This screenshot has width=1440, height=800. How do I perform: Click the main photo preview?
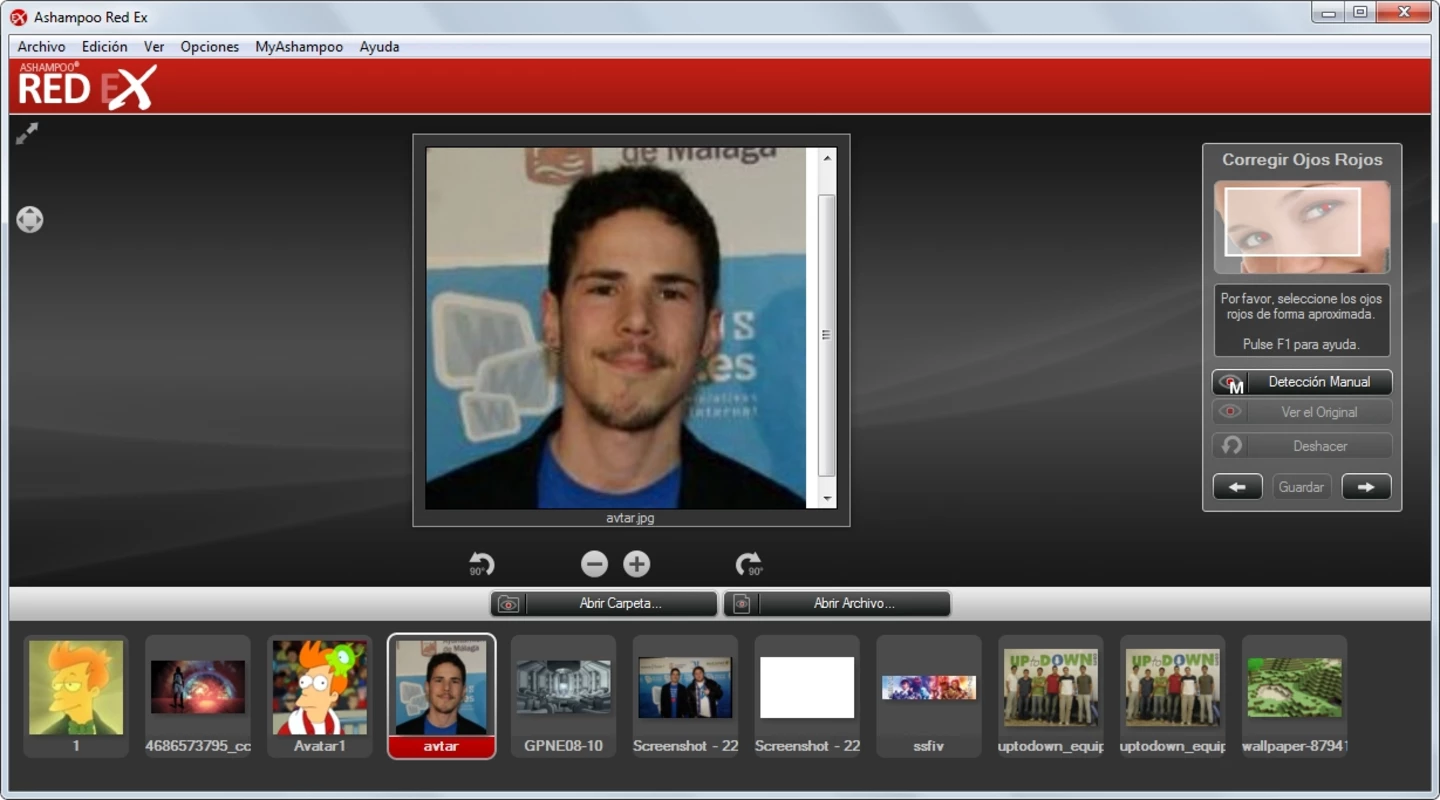616,328
